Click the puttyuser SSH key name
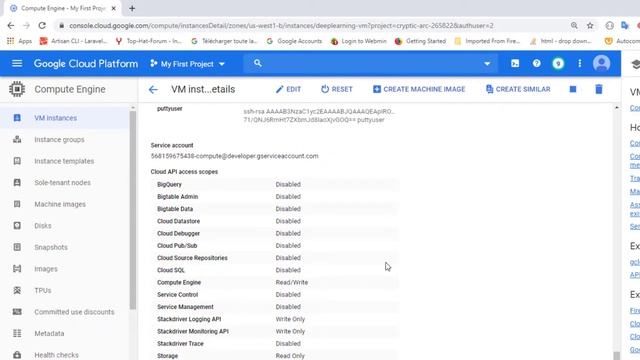This screenshot has height=360, width=640. pyautogui.click(x=169, y=109)
